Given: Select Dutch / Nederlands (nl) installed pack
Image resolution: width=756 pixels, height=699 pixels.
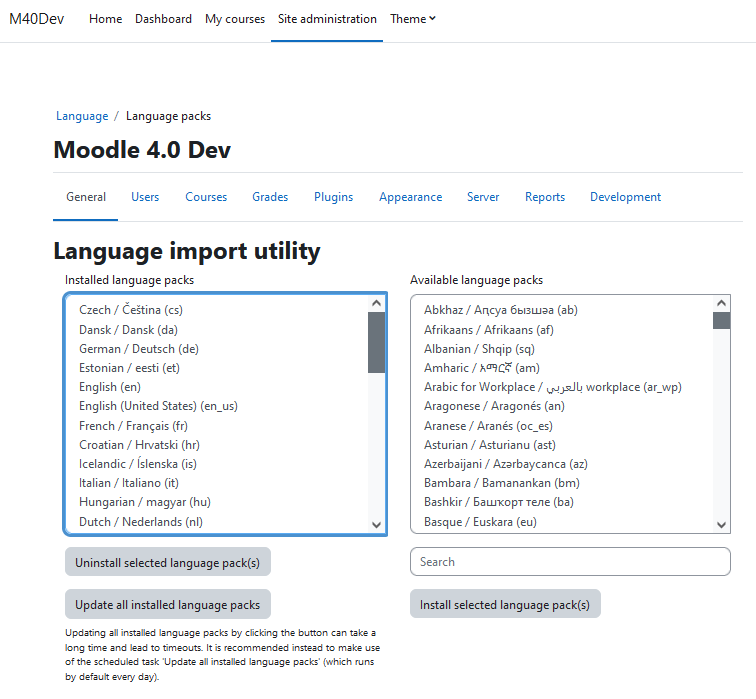Looking at the screenshot, I should point(217,522).
